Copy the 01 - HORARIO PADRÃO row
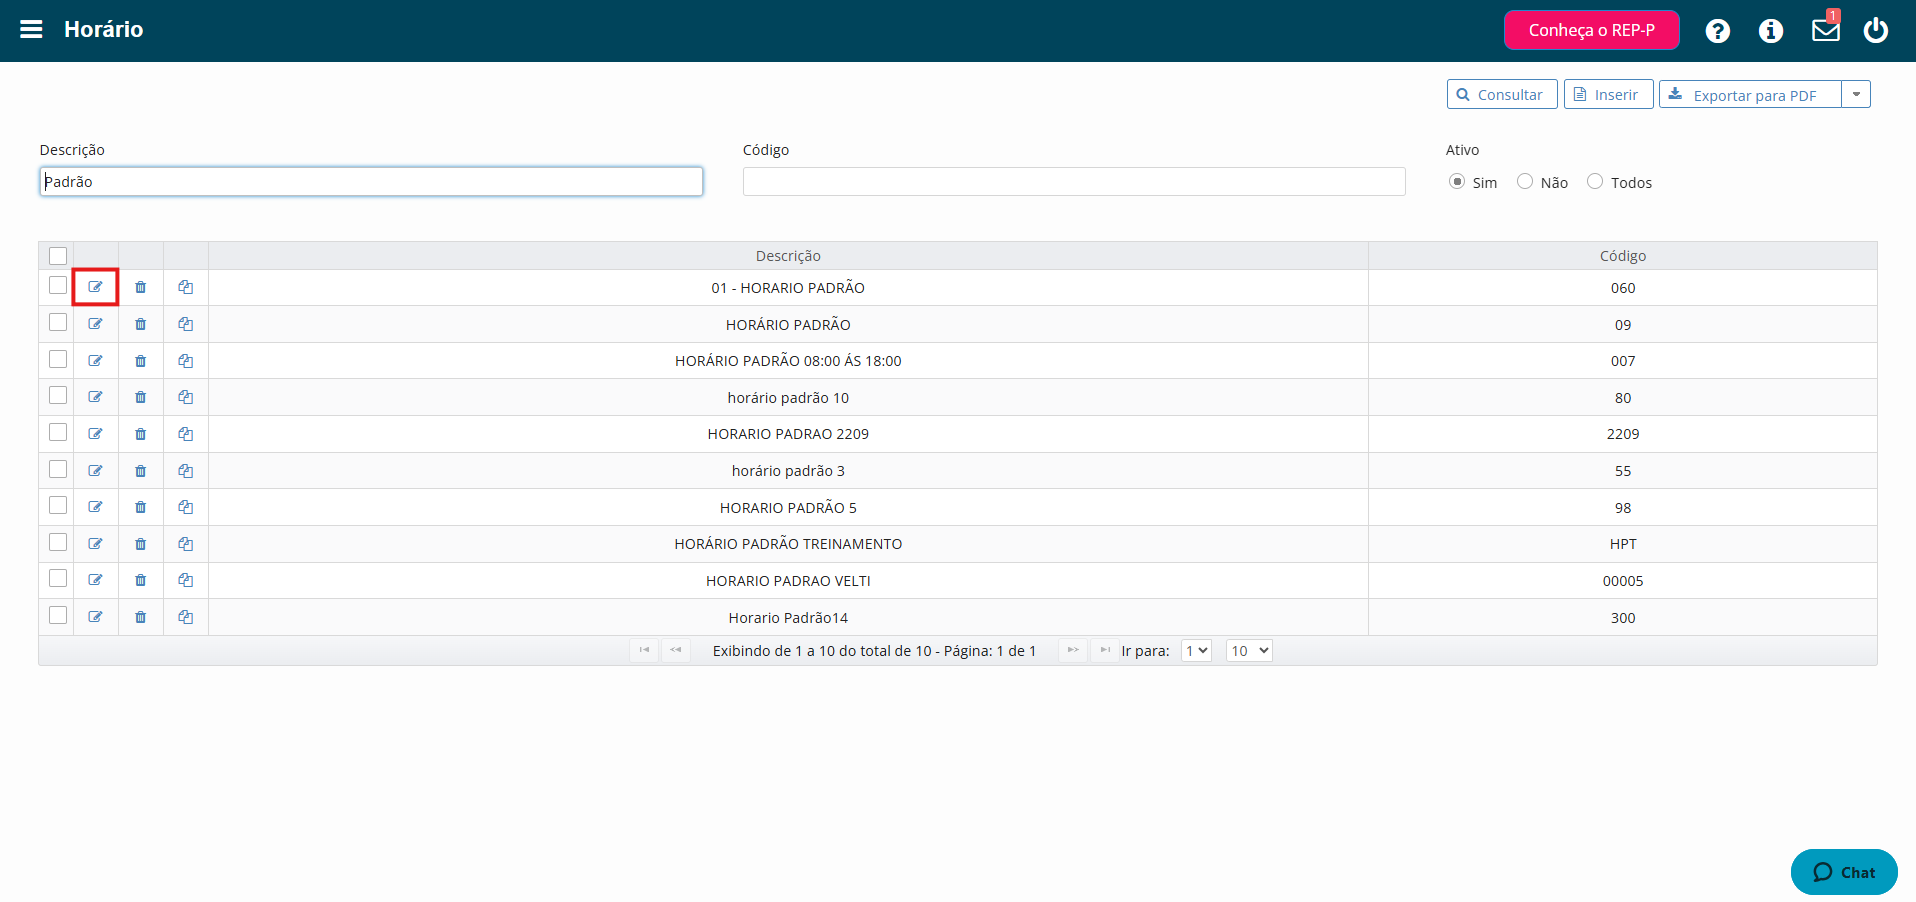 tap(186, 287)
